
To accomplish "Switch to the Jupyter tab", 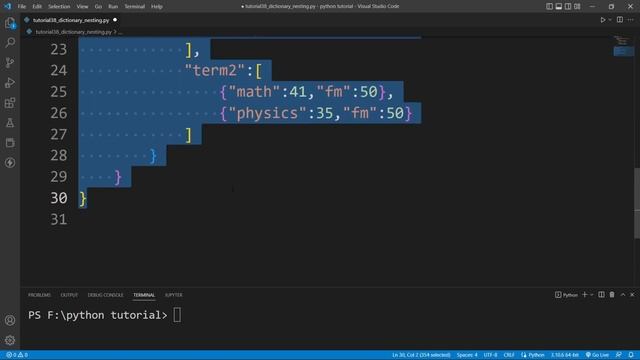I will point(173,295).
